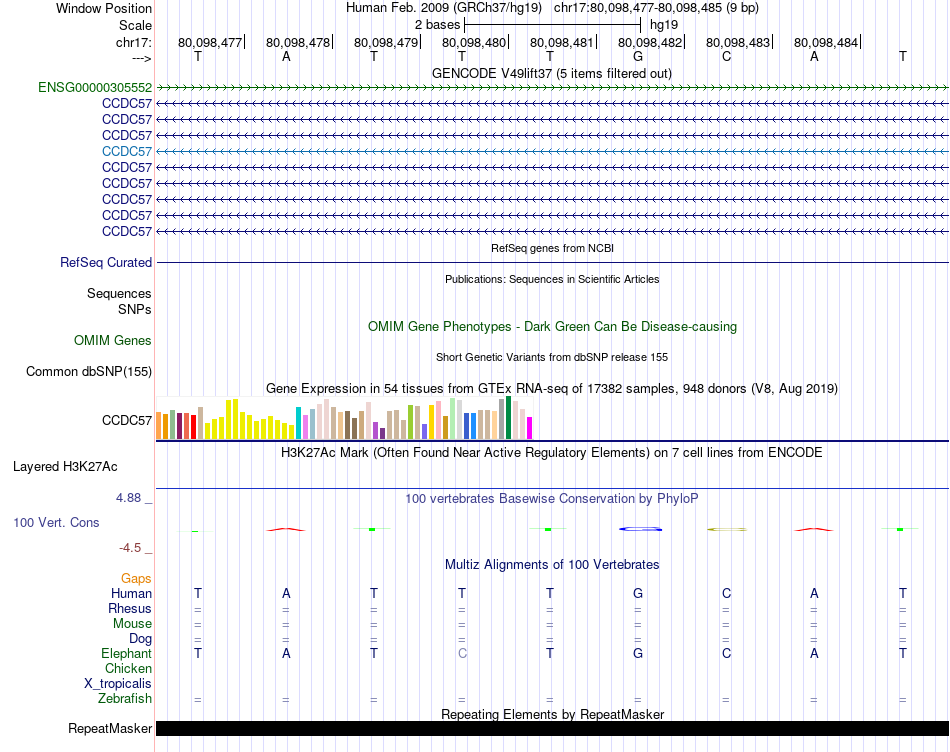This screenshot has width=950, height=752.
Task: Click the magenta bar ending the GTEx chart
Action: click(530, 428)
